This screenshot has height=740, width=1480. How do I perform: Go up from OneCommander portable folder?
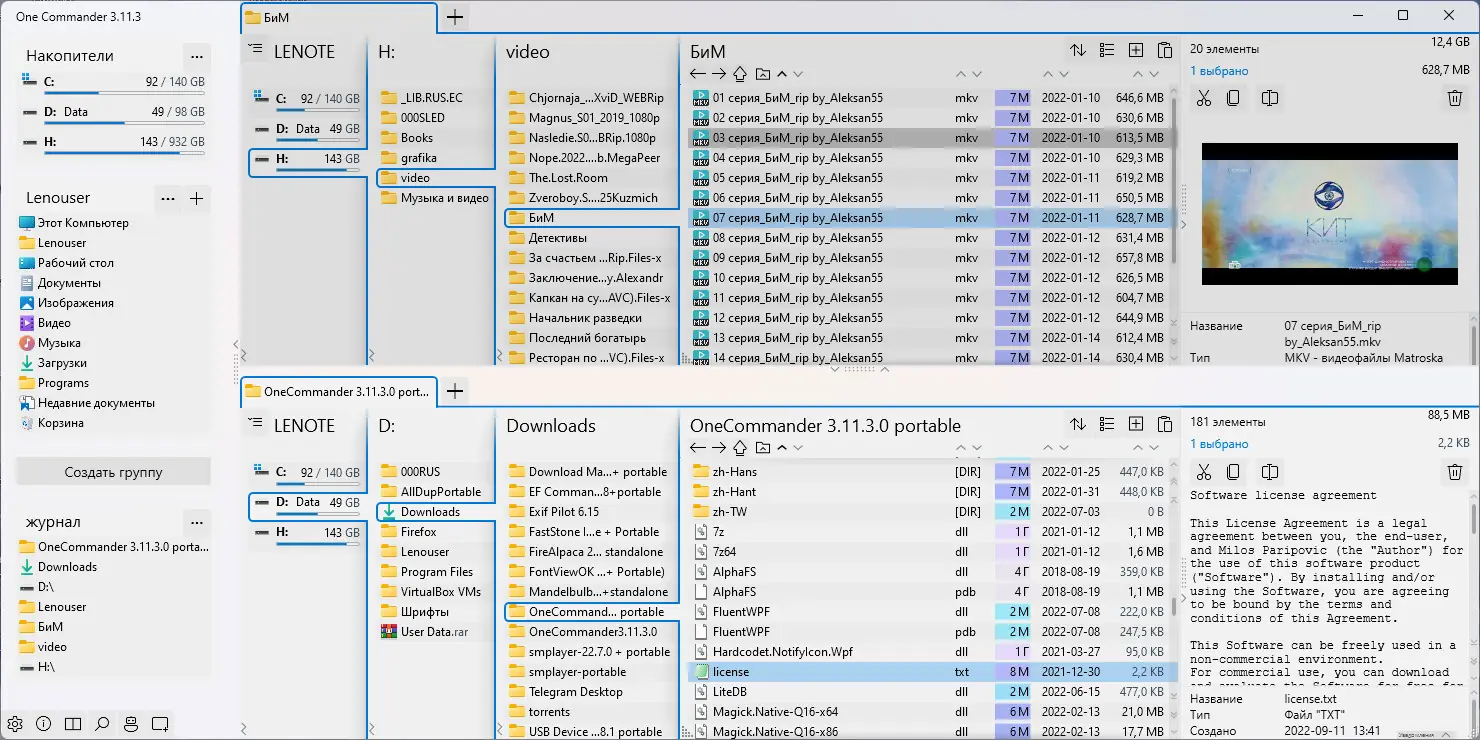pos(740,448)
